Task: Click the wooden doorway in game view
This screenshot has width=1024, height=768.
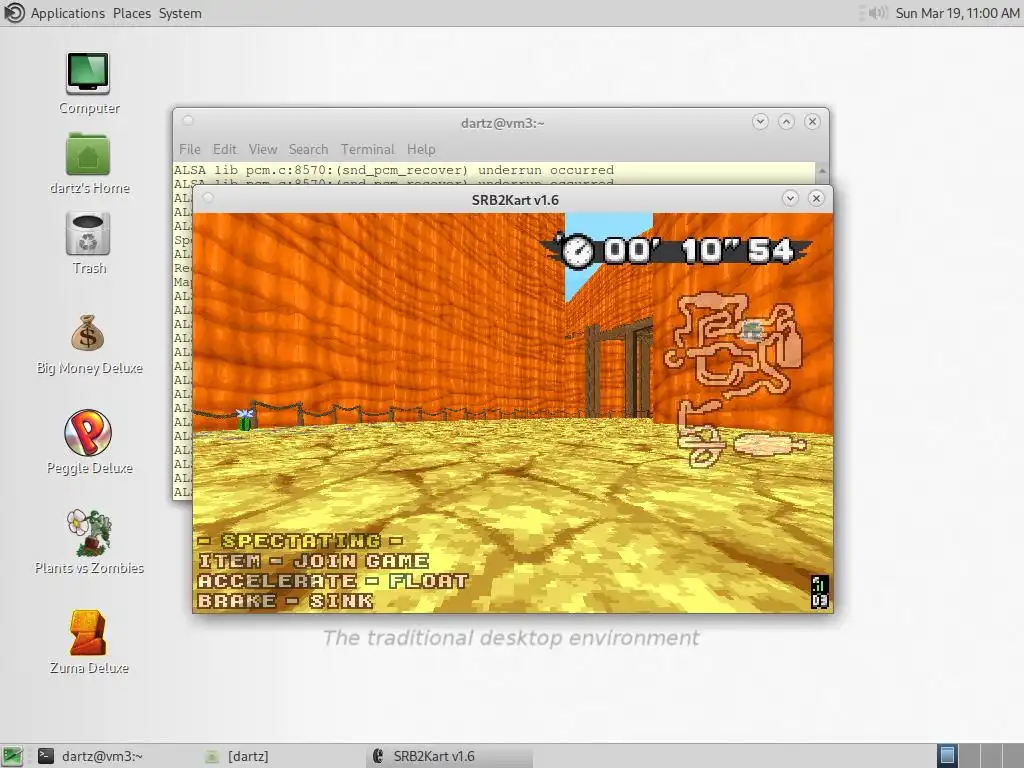Action: point(618,369)
